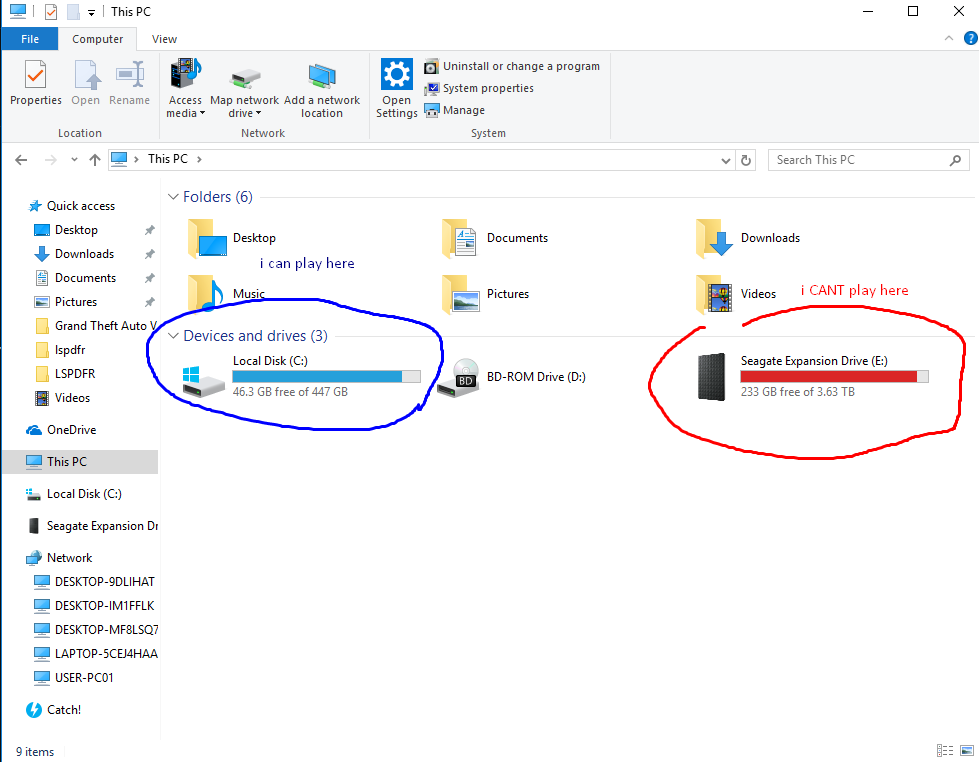Add a network location
Image resolution: width=979 pixels, height=762 pixels.
coord(322,88)
